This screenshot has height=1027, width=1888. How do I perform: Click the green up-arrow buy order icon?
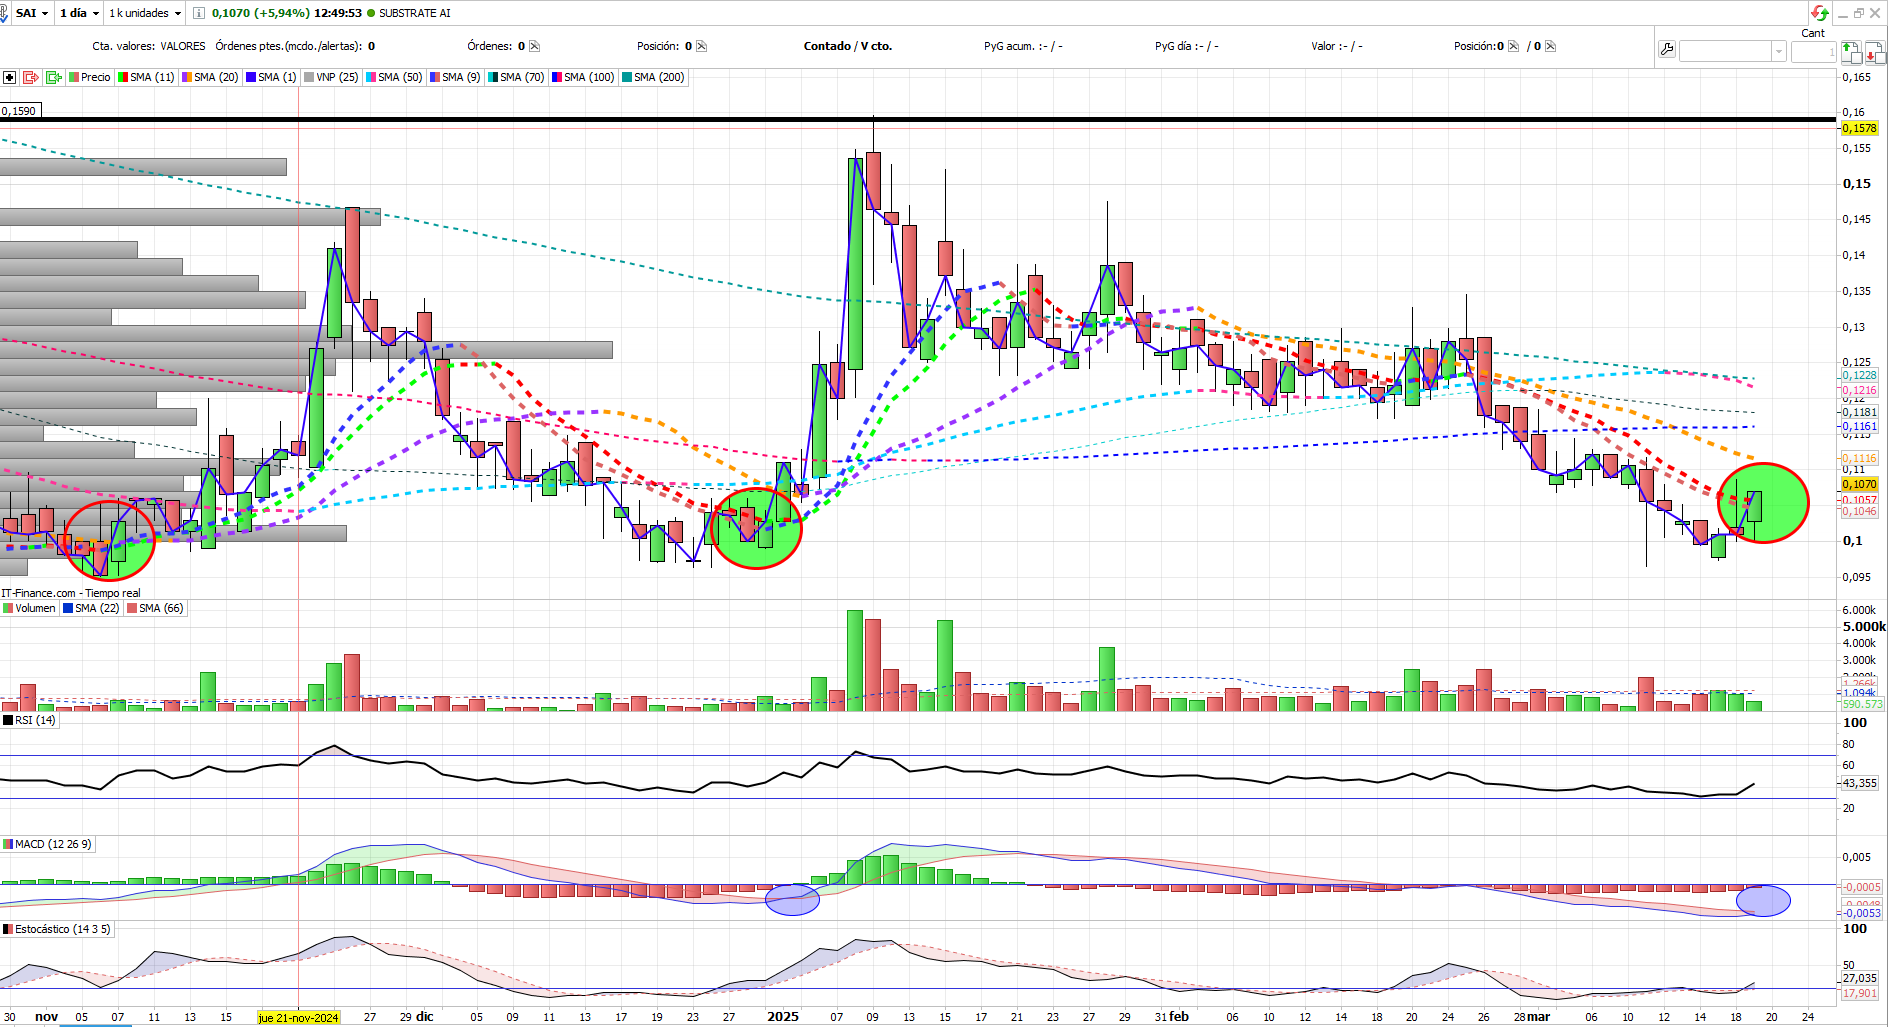(x=1850, y=52)
